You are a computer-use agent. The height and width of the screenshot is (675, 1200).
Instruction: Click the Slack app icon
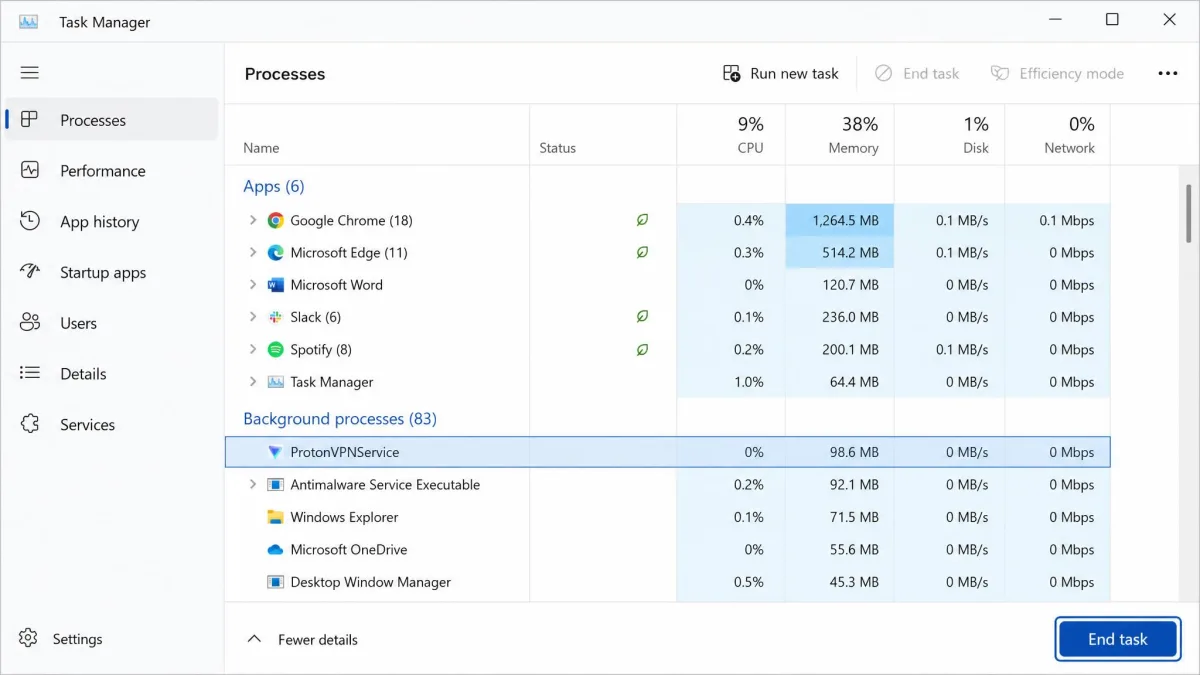point(276,317)
